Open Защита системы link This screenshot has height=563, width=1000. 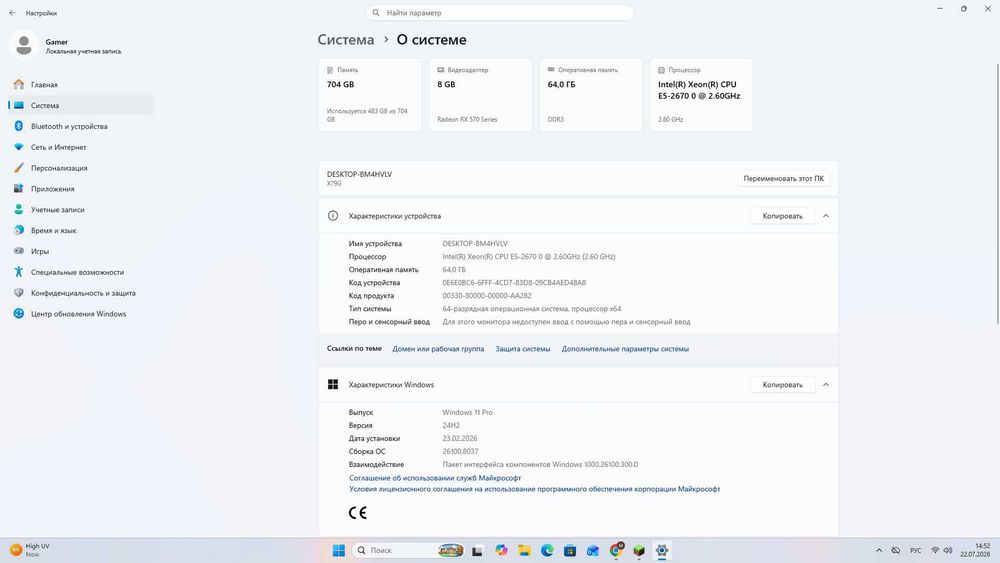click(x=523, y=349)
